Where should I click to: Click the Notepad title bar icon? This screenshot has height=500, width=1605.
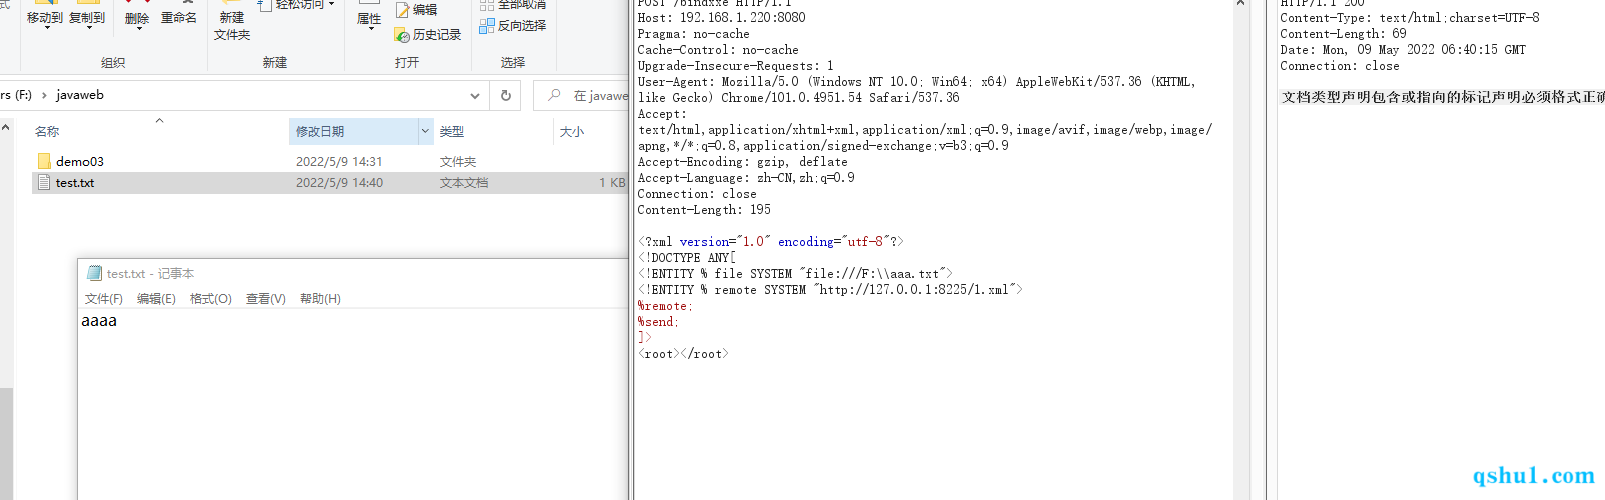point(95,273)
